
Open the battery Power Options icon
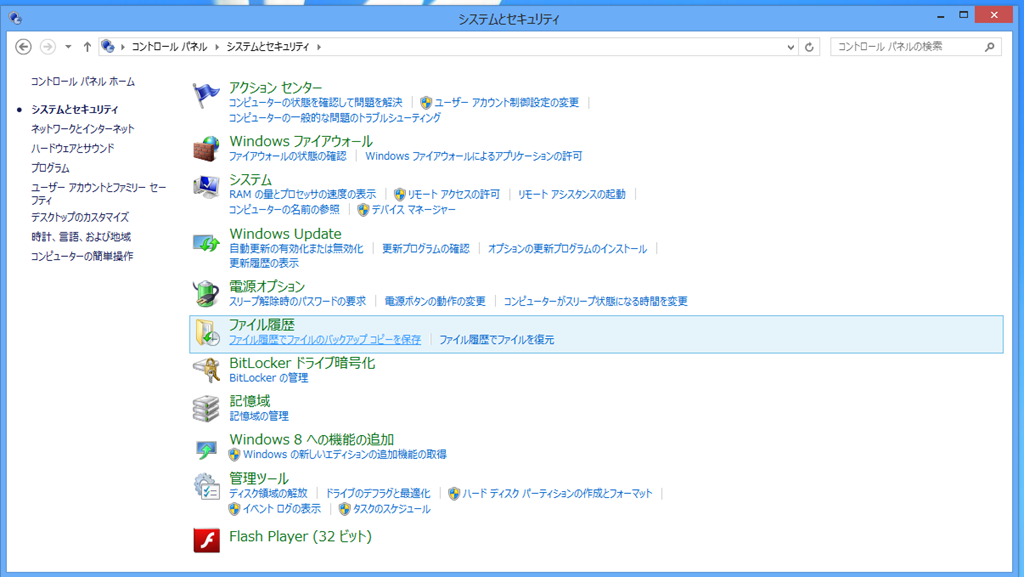point(206,293)
